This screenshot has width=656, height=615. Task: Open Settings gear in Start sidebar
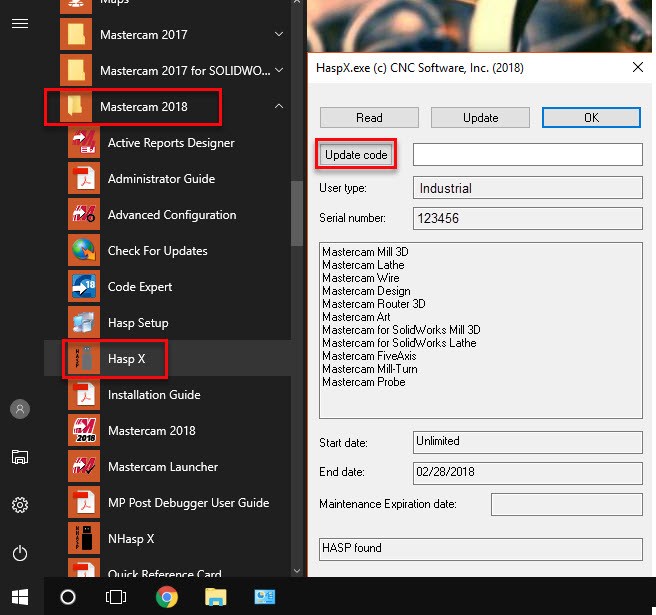pyautogui.click(x=20, y=505)
